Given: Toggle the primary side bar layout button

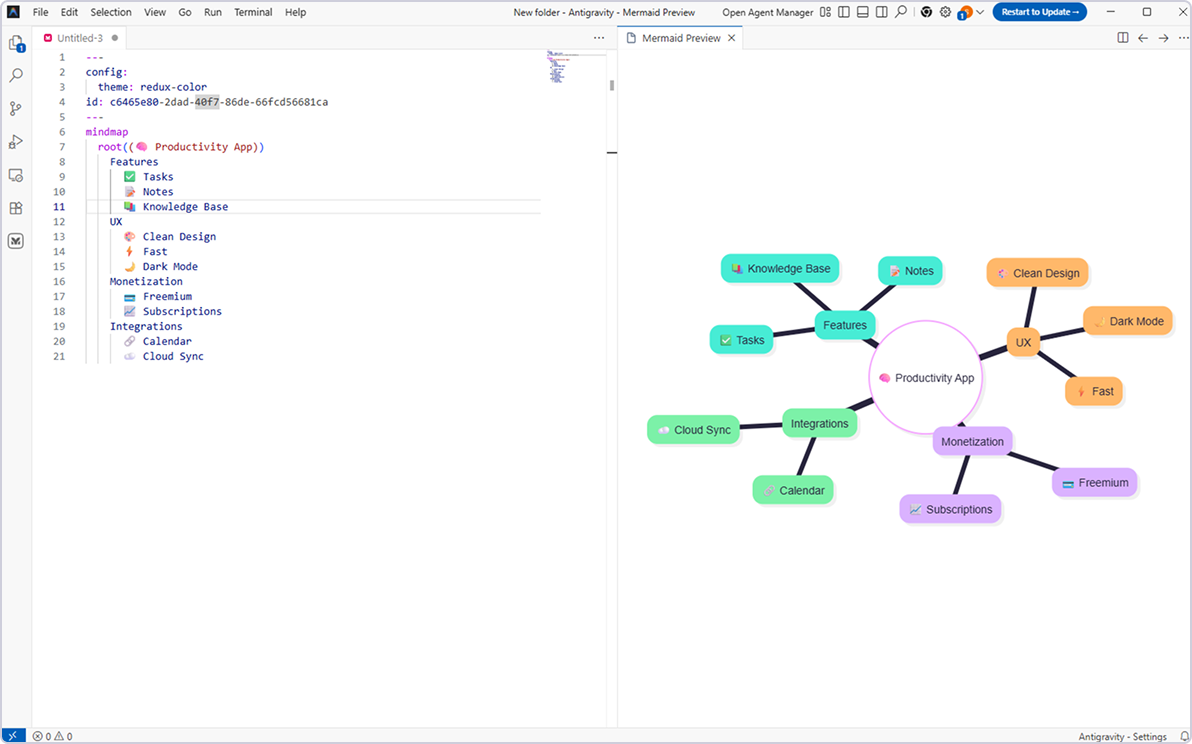Looking at the screenshot, I should [x=844, y=12].
